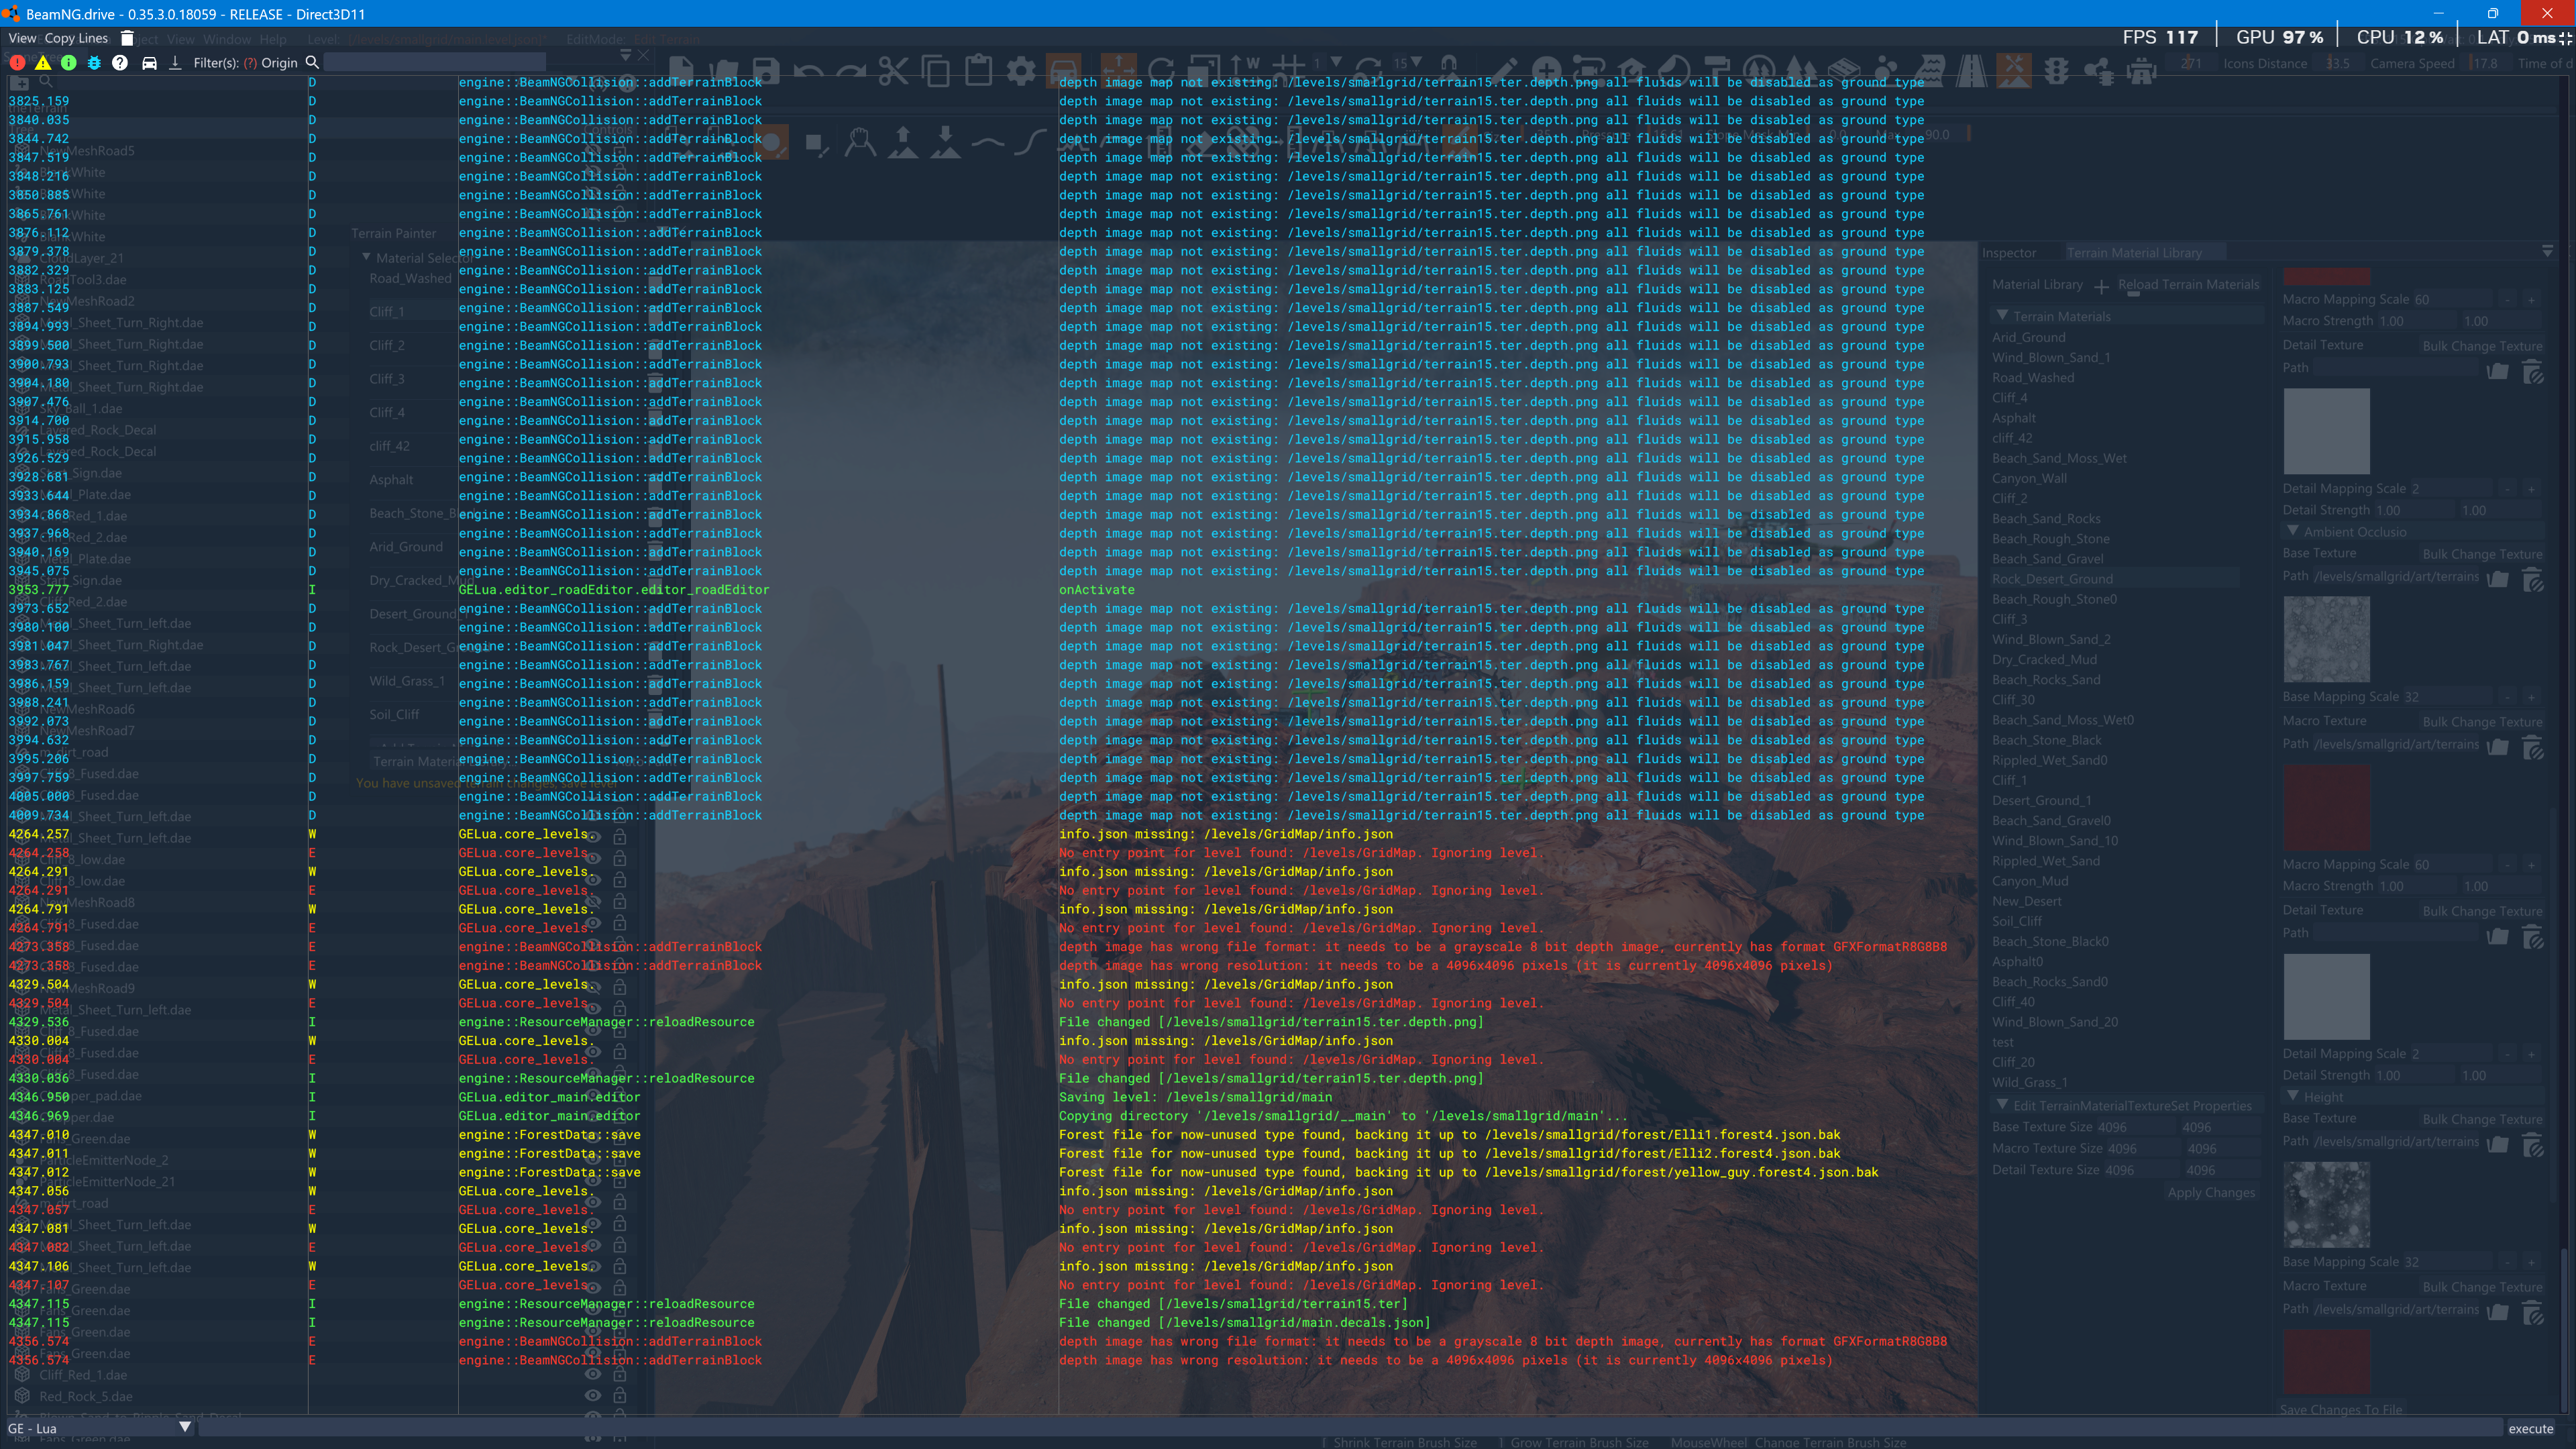Open the View menu of the console

pyautogui.click(x=22, y=38)
